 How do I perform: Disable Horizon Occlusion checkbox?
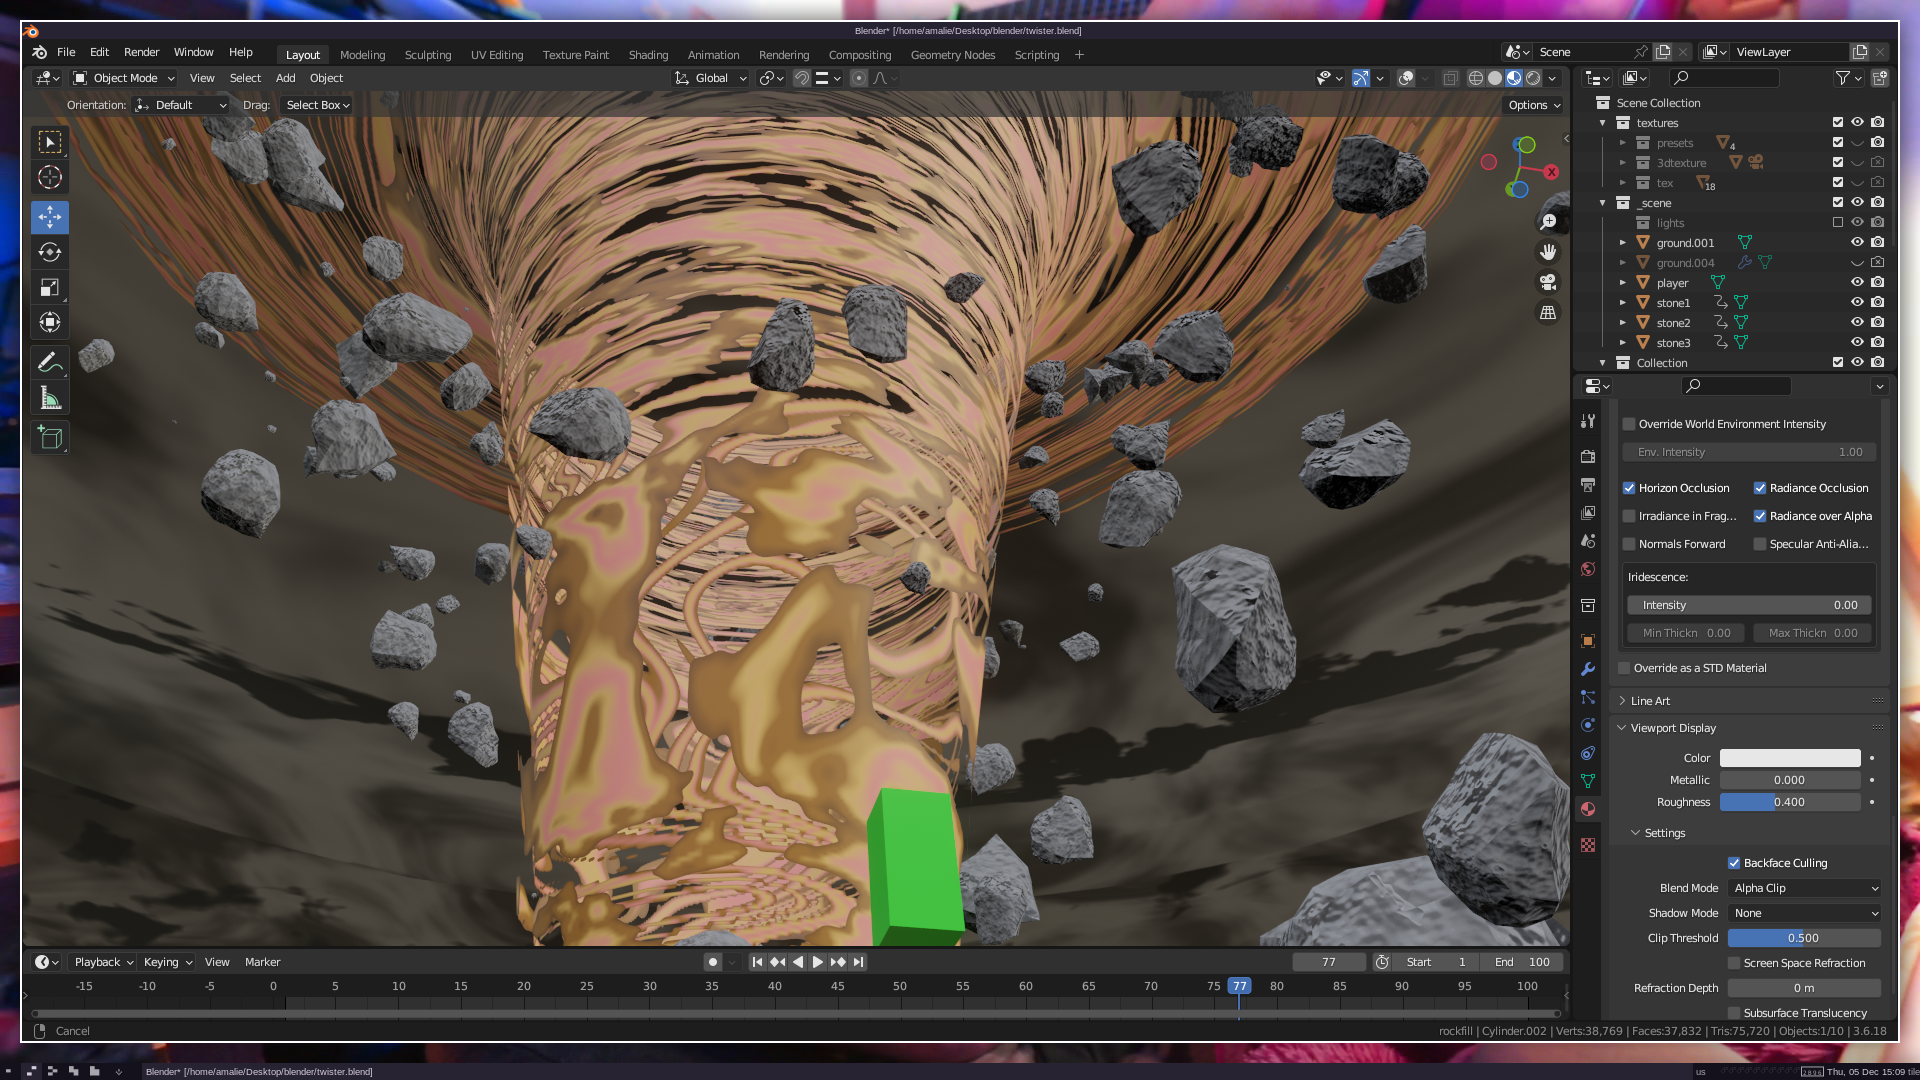point(1629,488)
